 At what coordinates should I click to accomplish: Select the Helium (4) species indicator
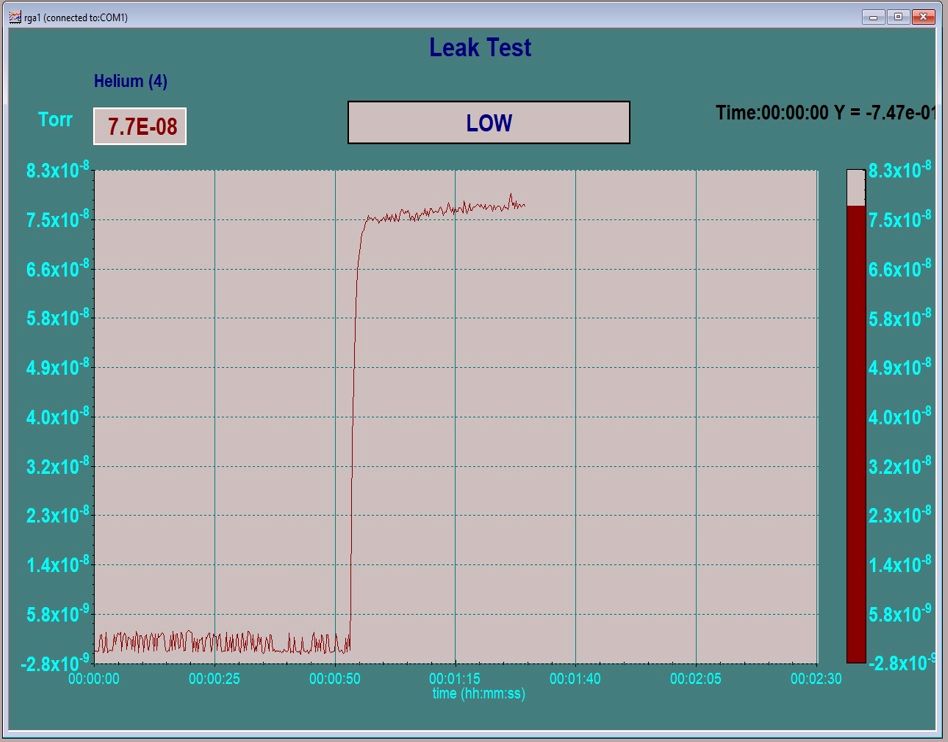click(x=130, y=81)
